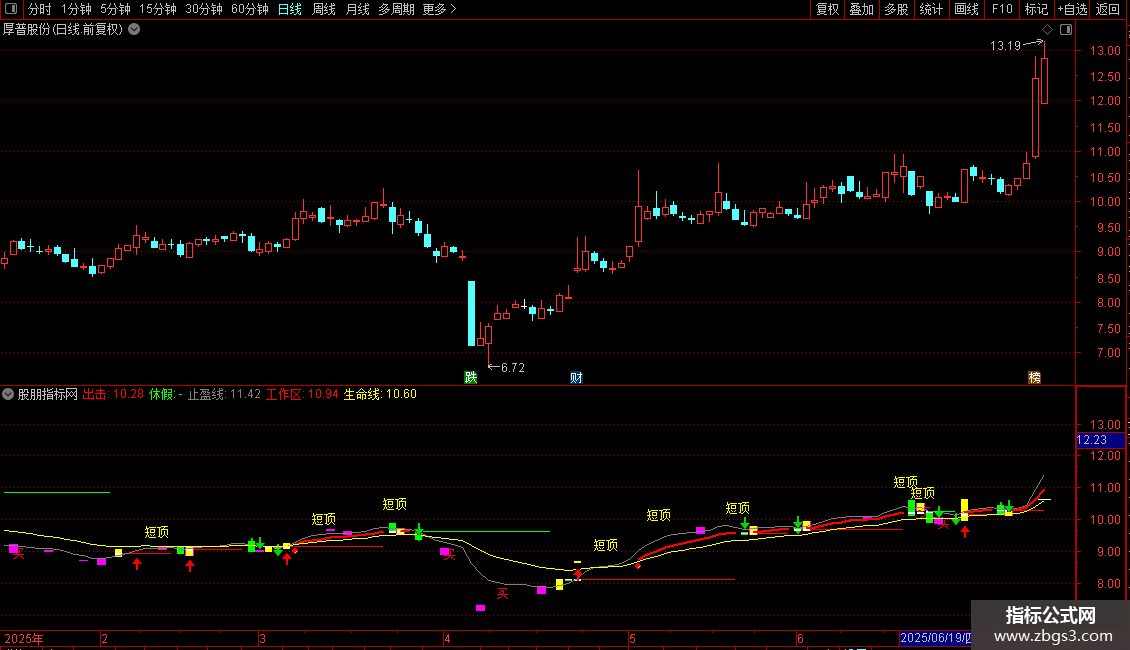
Task: Click the green 跌 event marker
Action: (471, 378)
